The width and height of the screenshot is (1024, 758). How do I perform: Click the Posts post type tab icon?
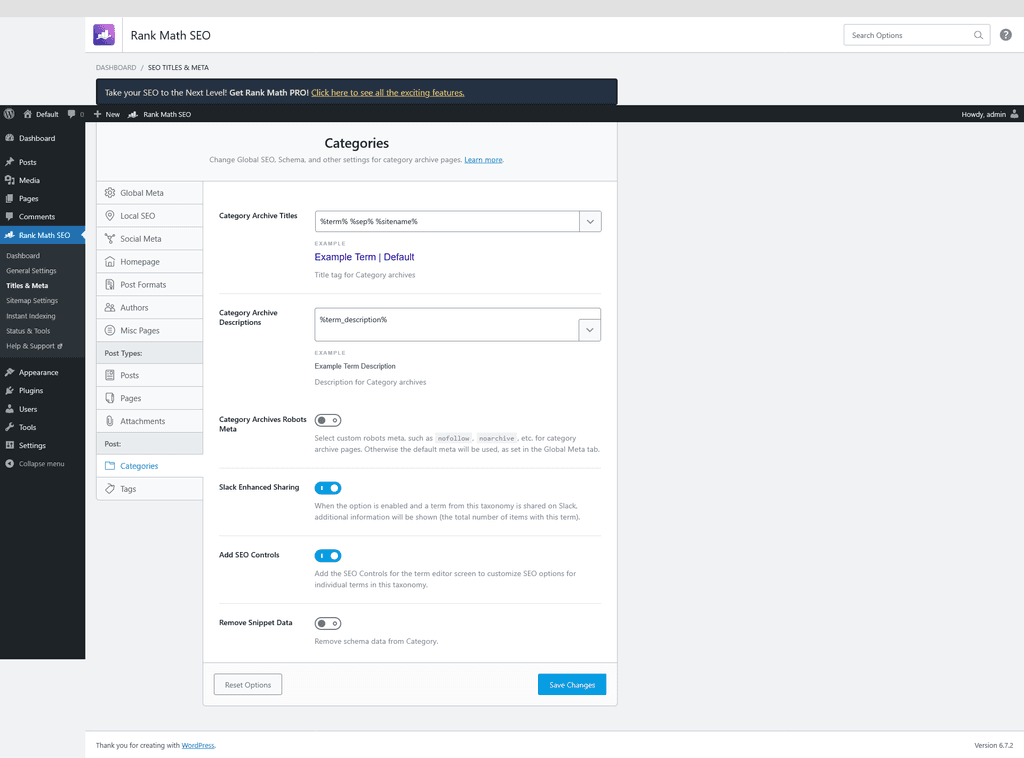pyautogui.click(x=110, y=375)
